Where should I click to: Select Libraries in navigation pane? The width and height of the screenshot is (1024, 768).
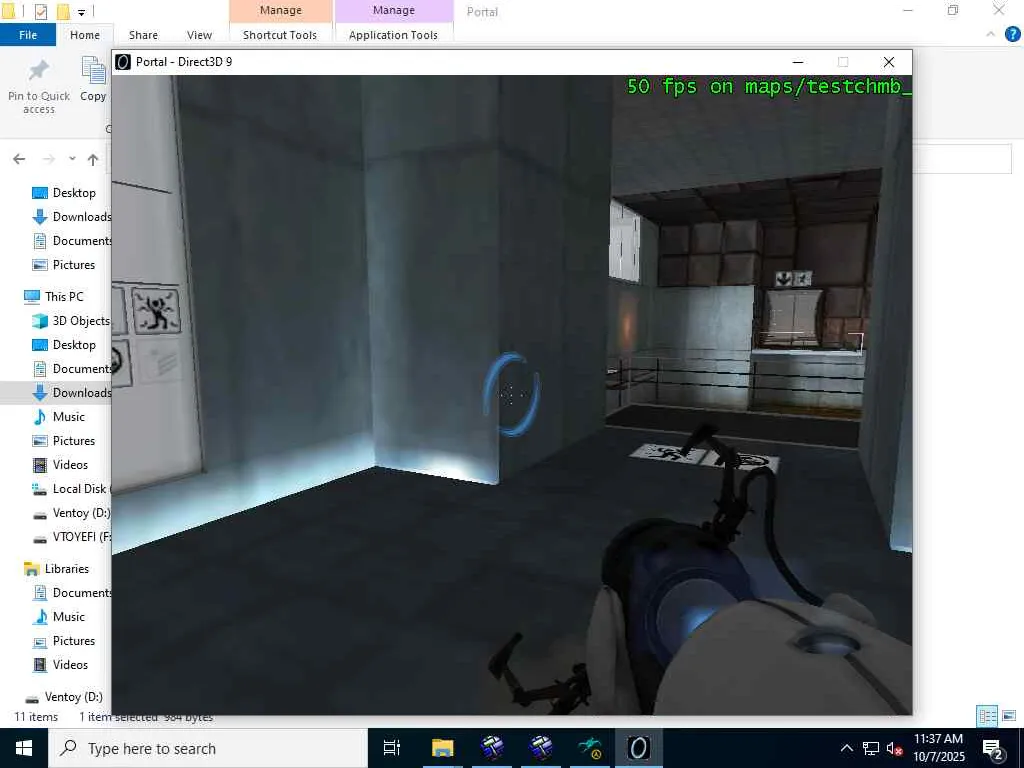(x=56, y=569)
